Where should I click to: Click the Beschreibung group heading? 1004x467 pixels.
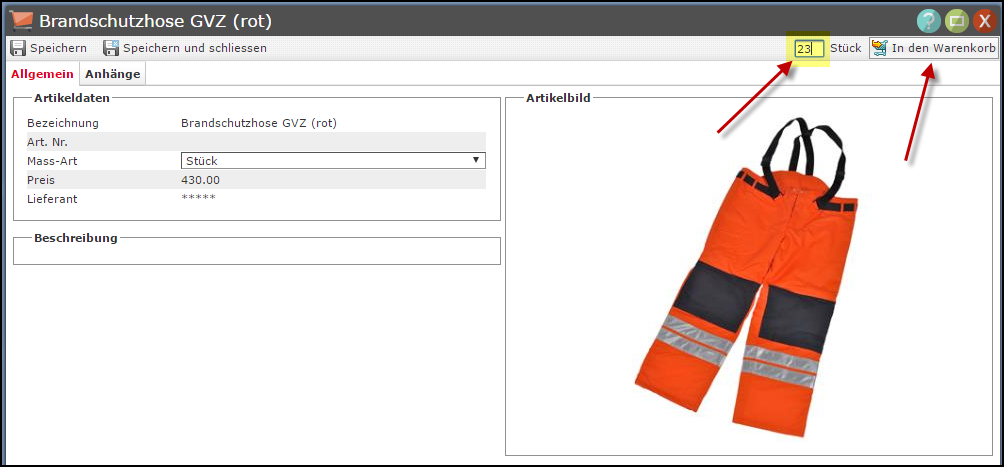76,238
